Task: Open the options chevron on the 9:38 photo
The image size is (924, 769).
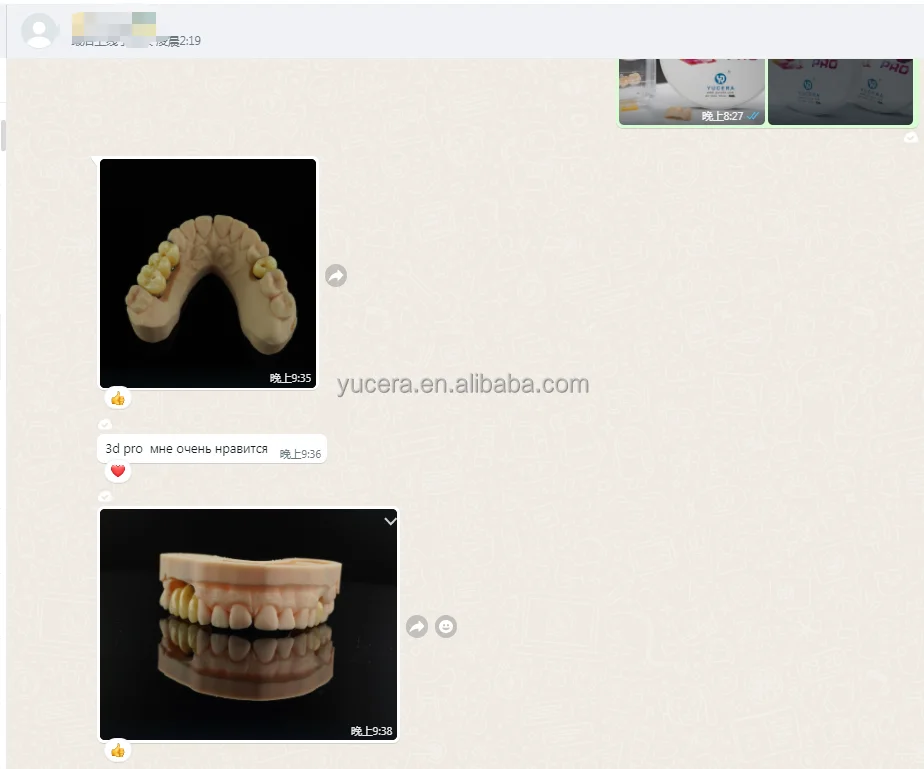Action: point(390,521)
